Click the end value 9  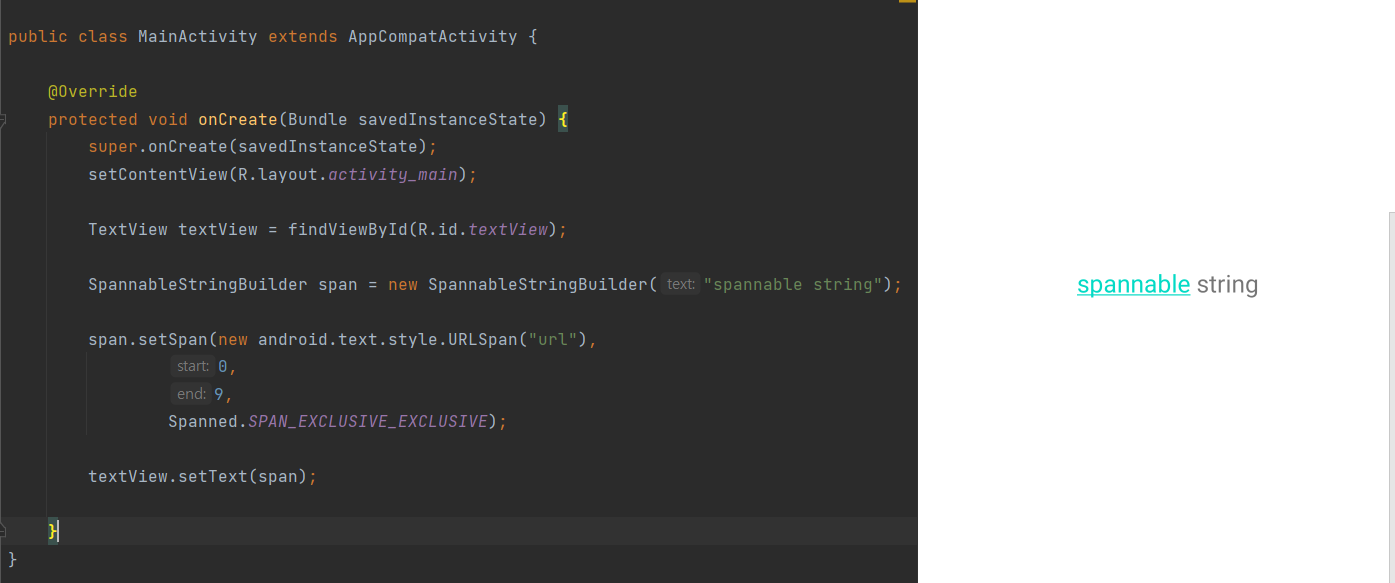point(219,394)
